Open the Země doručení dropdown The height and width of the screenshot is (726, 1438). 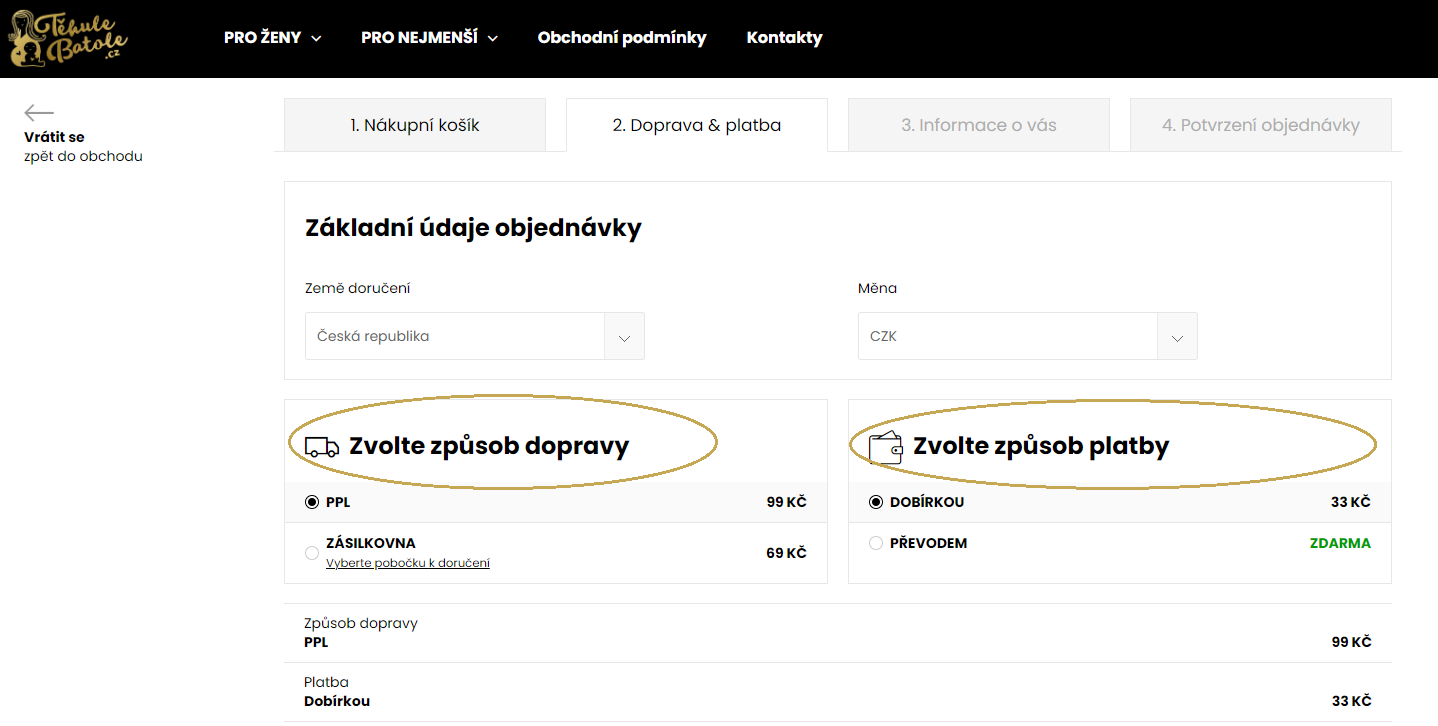click(475, 336)
